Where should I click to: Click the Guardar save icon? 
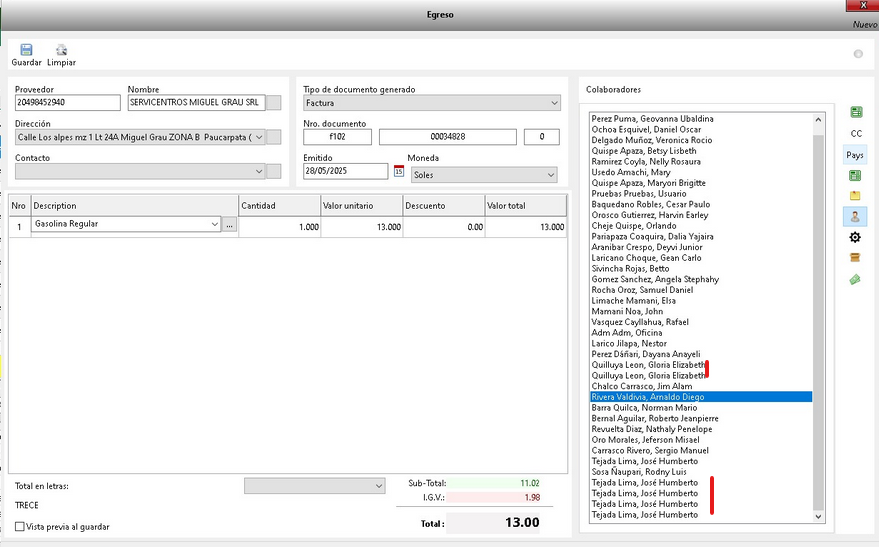26,50
